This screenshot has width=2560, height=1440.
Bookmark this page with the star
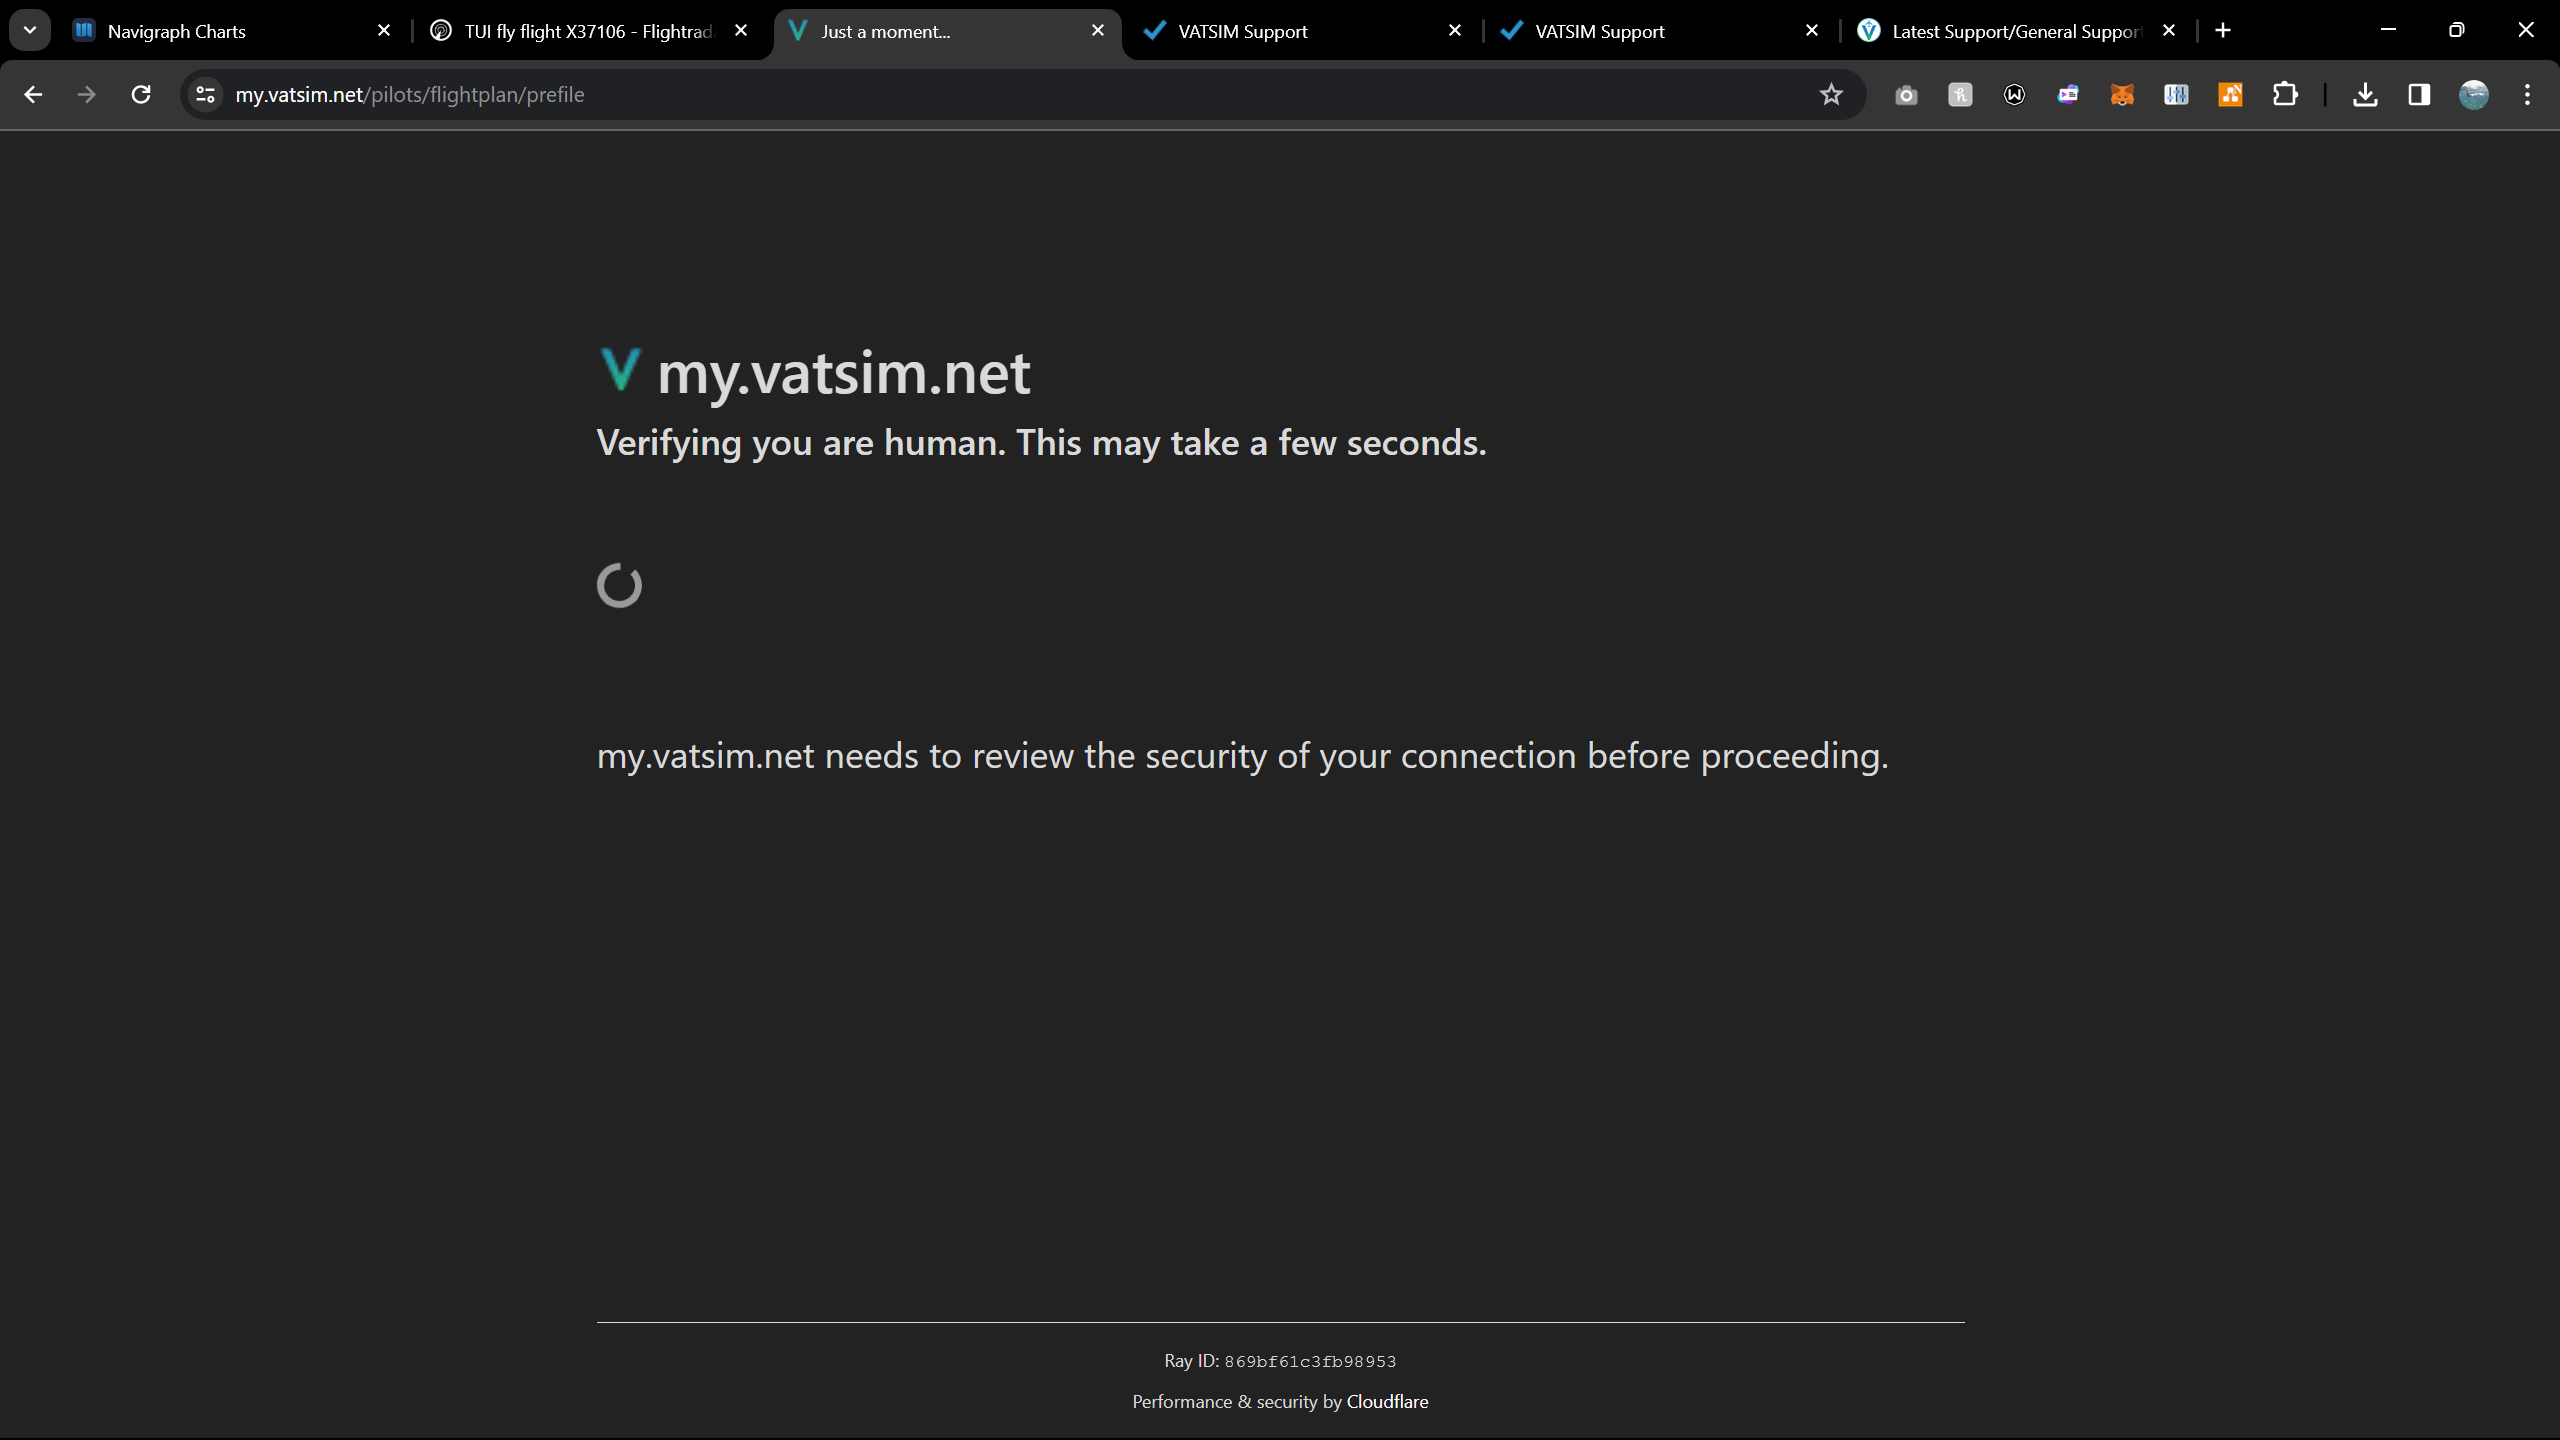[x=1831, y=95]
